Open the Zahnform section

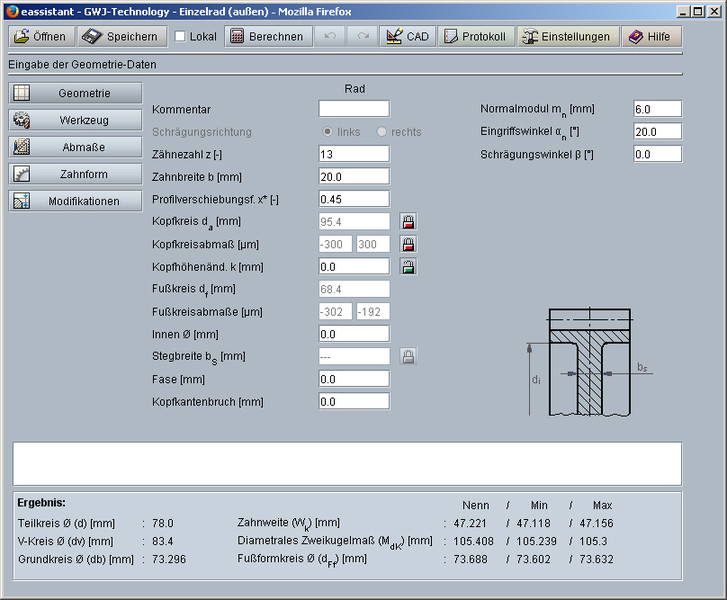[x=76, y=174]
